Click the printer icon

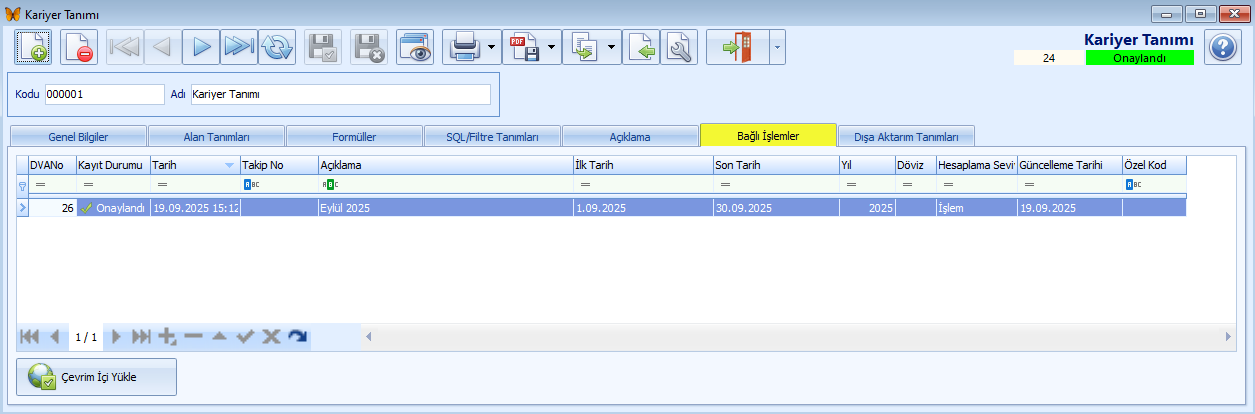[x=464, y=47]
